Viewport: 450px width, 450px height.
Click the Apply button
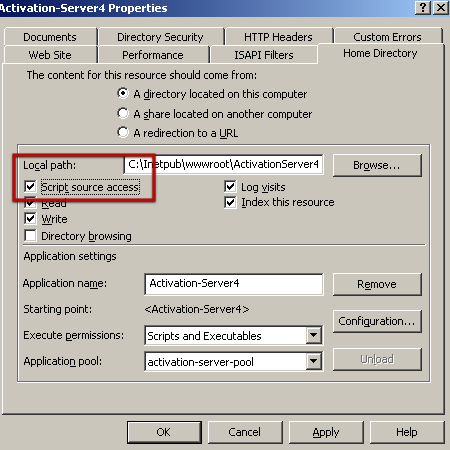[x=326, y=432]
